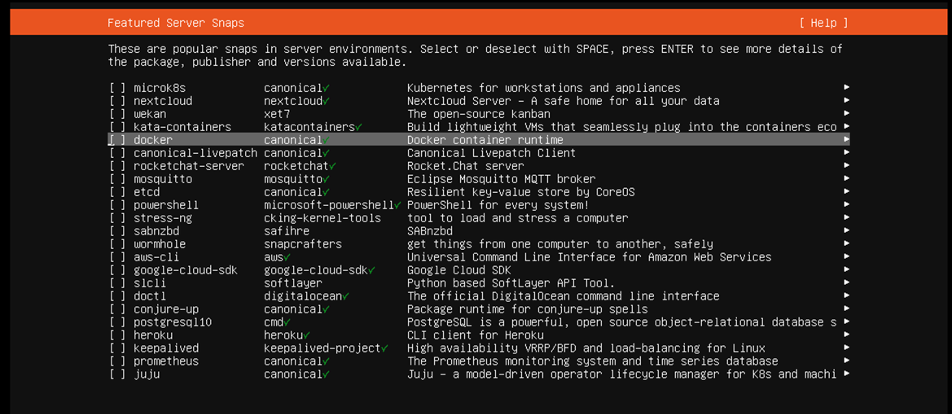Click the green checkmark after rocketchat publisher
Viewport: 952px width, 414px height.
[x=333, y=166]
